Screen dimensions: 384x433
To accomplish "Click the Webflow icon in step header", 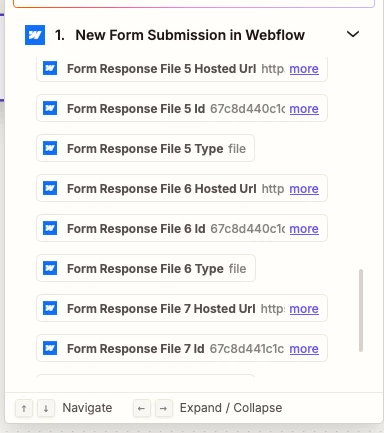I will click(x=35, y=35).
